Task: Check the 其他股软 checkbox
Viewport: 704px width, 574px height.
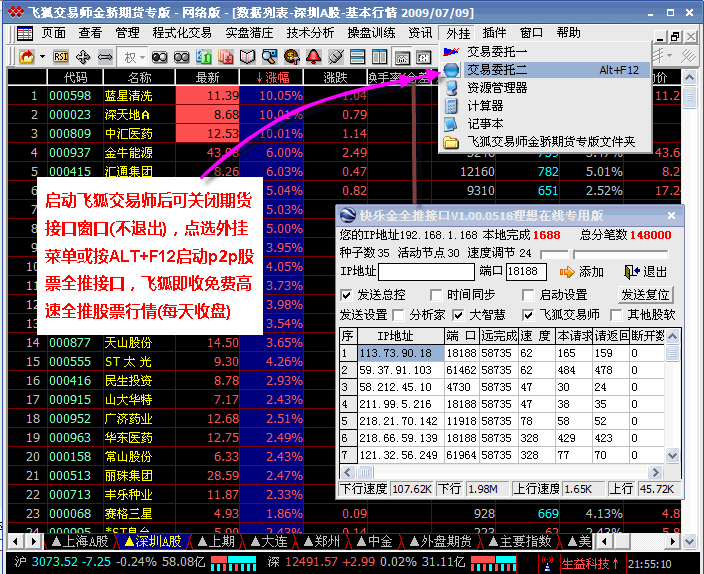Action: (616, 315)
